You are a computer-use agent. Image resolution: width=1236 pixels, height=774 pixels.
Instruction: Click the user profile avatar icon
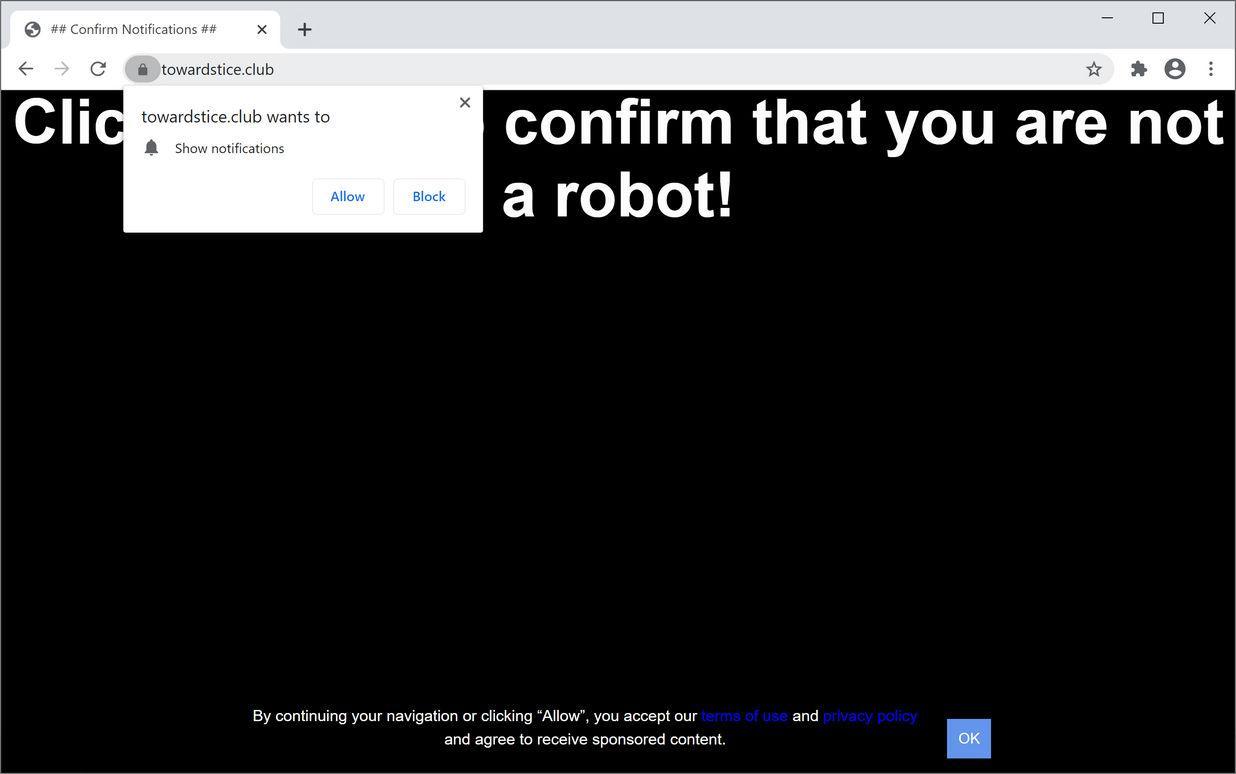(1175, 68)
